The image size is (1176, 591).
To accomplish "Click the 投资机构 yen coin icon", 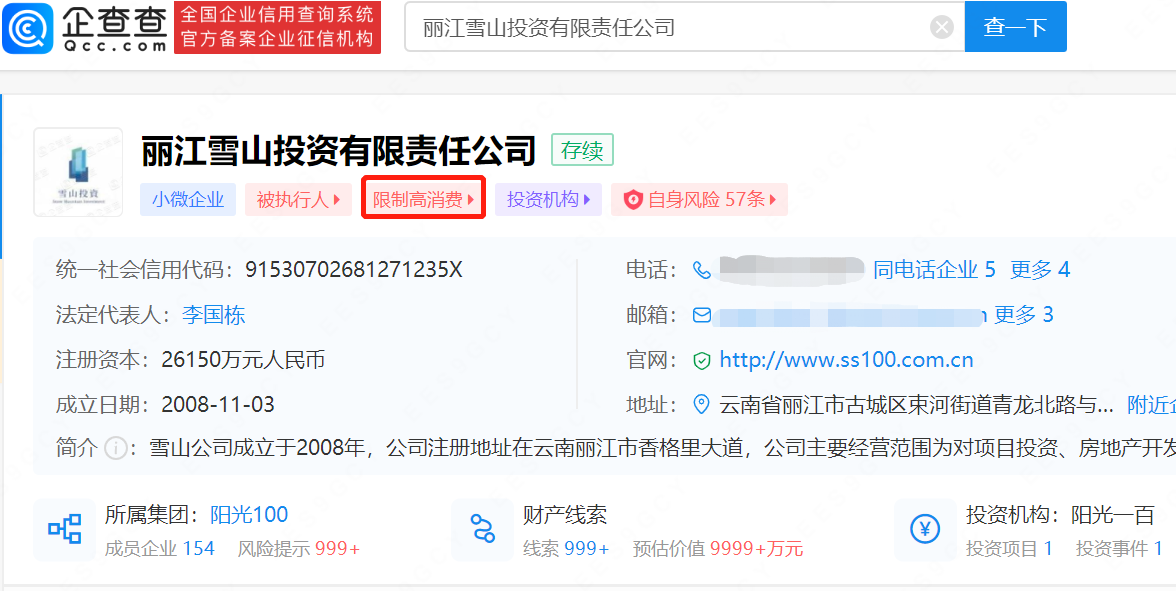I will (925, 530).
